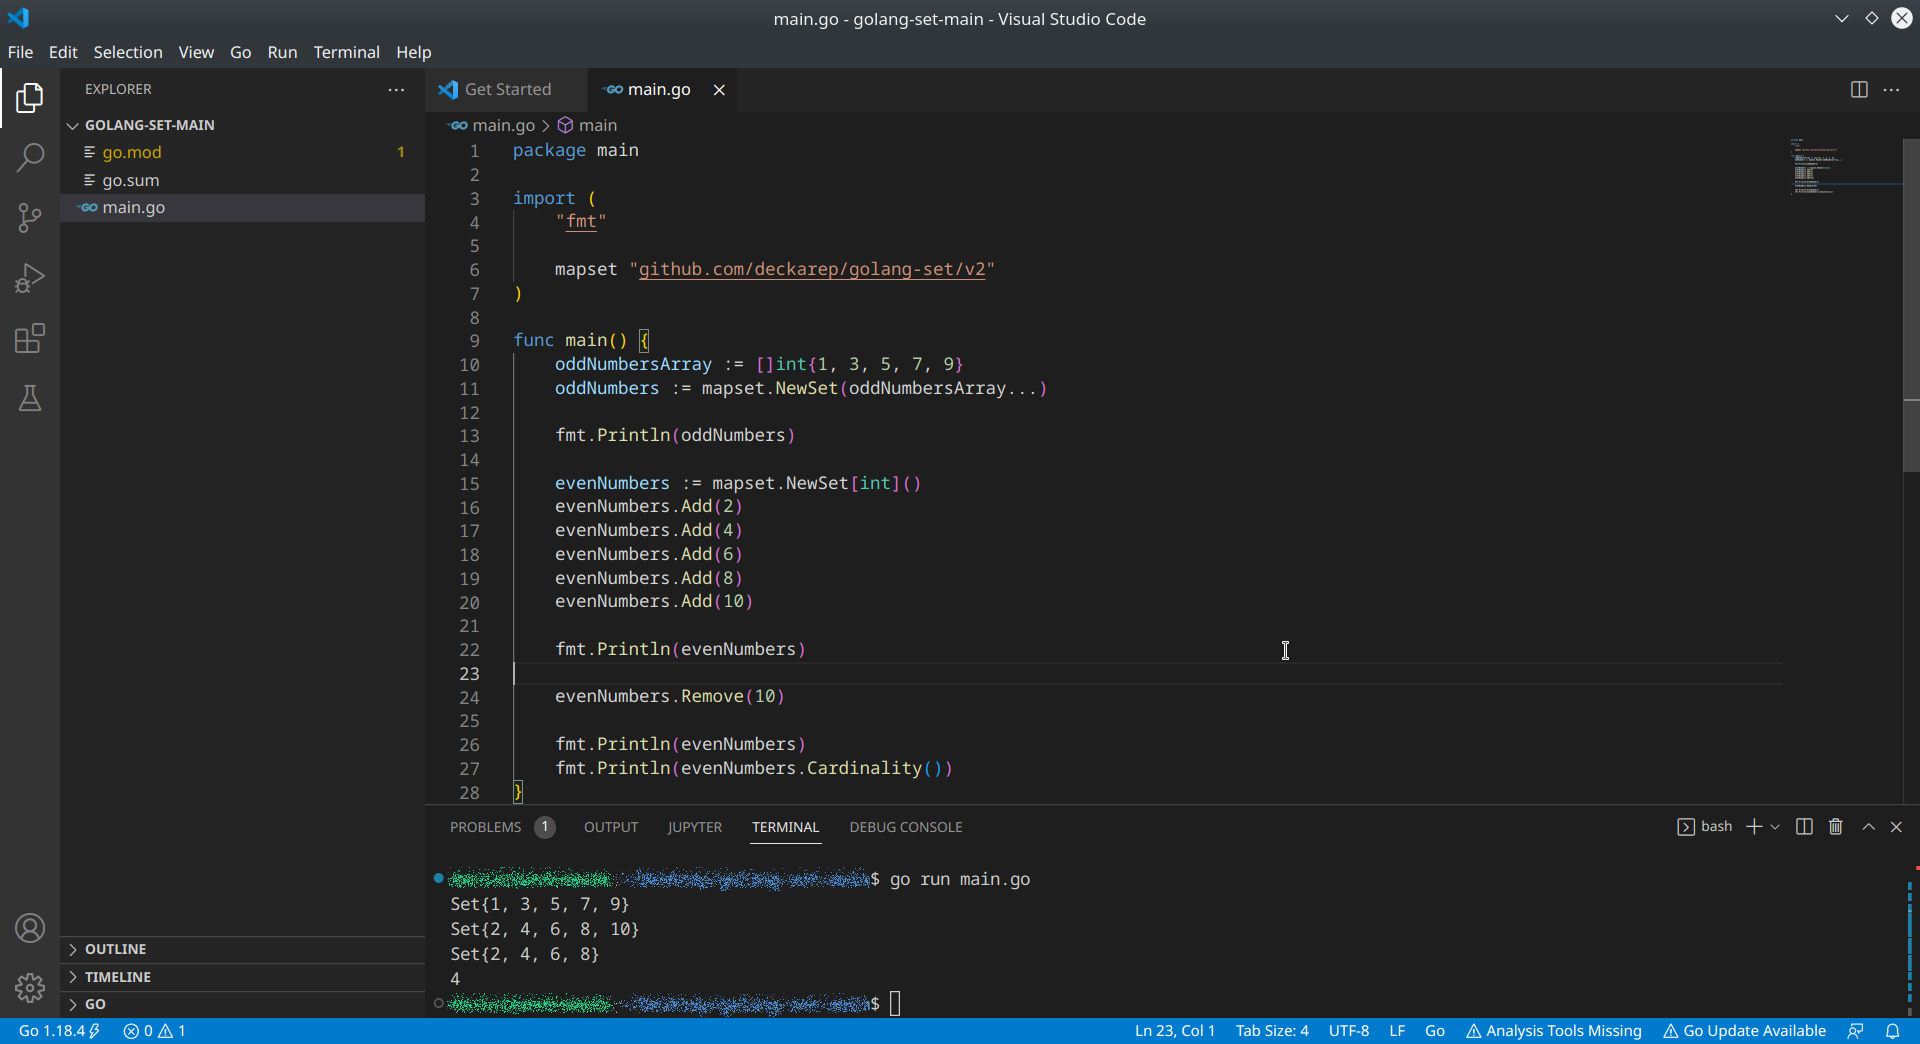
Task: Maximize the terminal panel with chevron
Action: tap(1867, 827)
